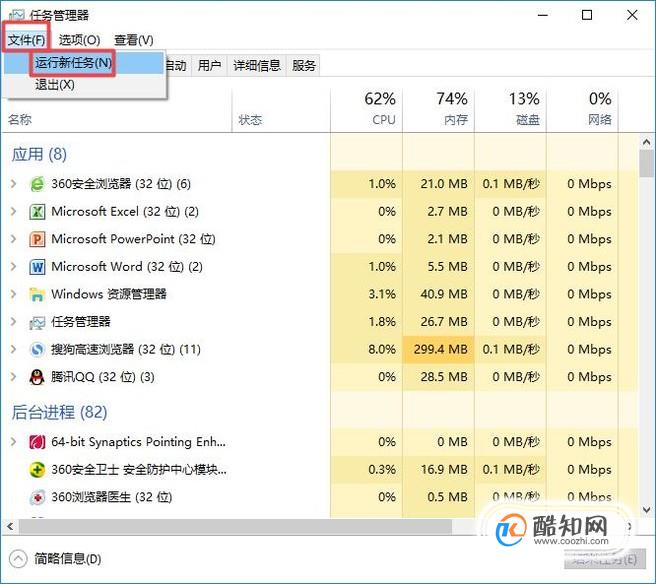The width and height of the screenshot is (656, 584).
Task: Expand the Microsoft PowerPoint process group
Action: (14, 239)
